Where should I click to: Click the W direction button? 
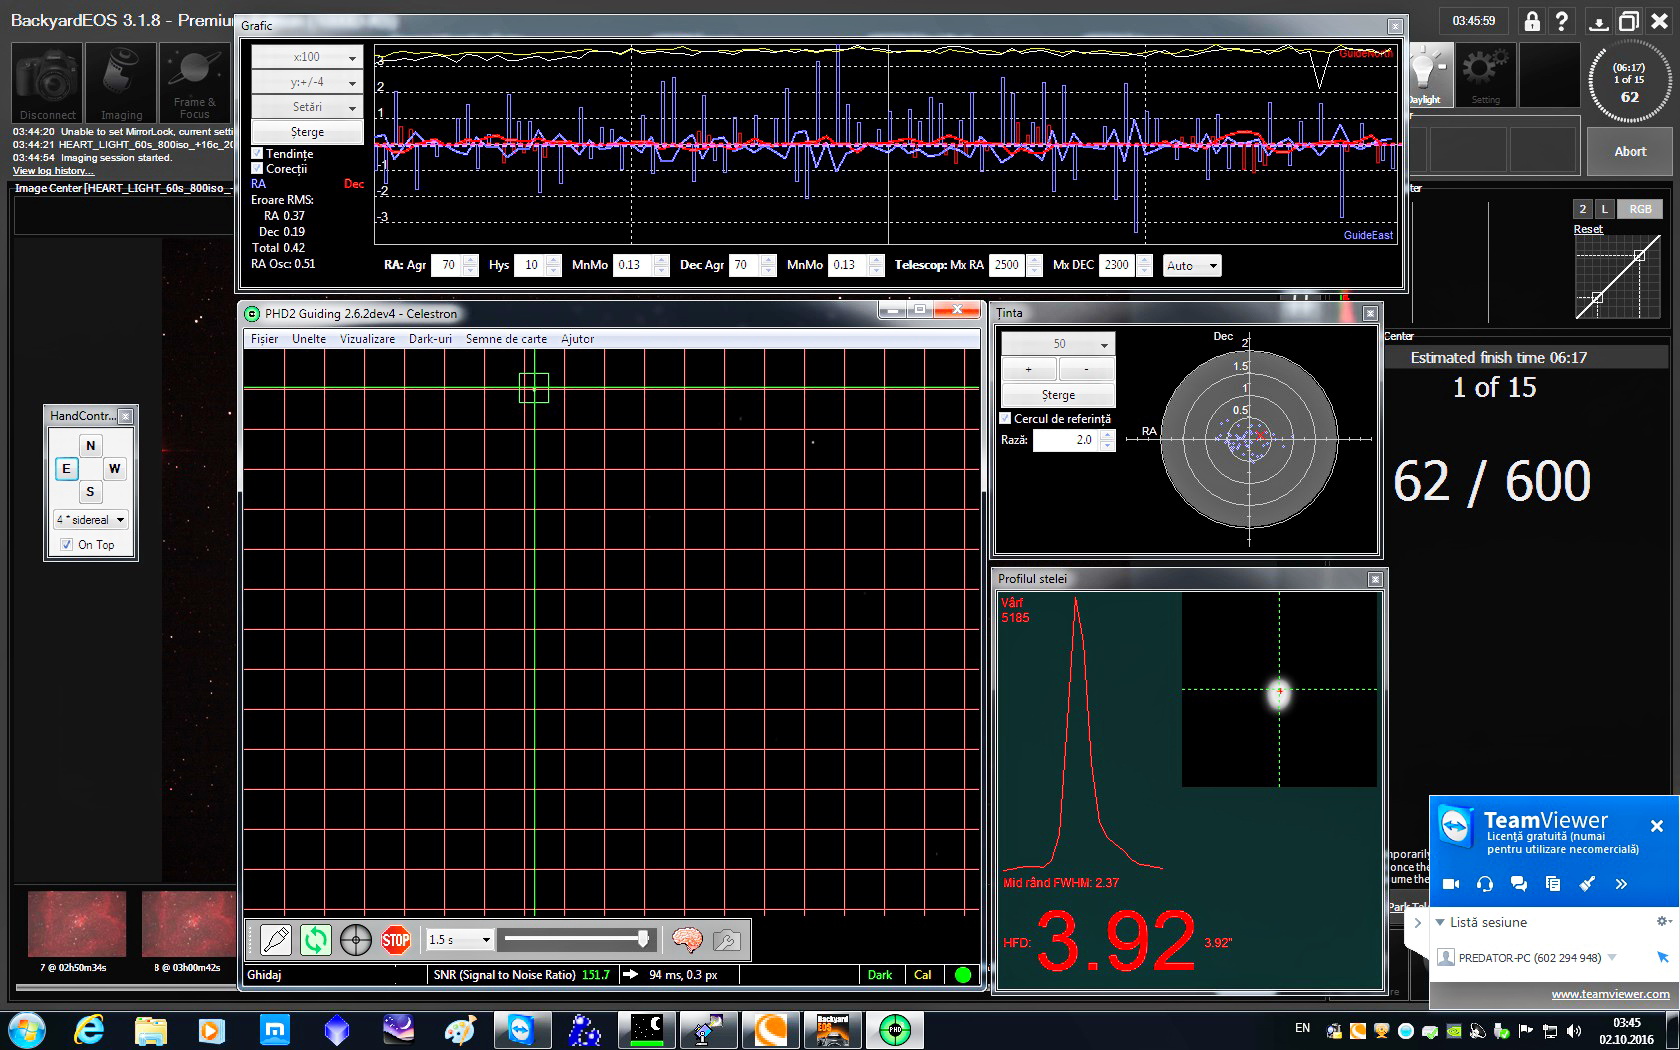point(114,469)
